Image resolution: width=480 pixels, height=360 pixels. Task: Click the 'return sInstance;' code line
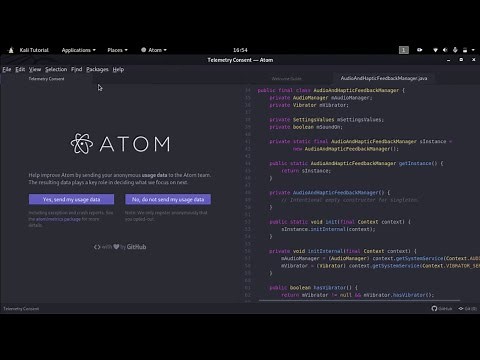tap(306, 171)
